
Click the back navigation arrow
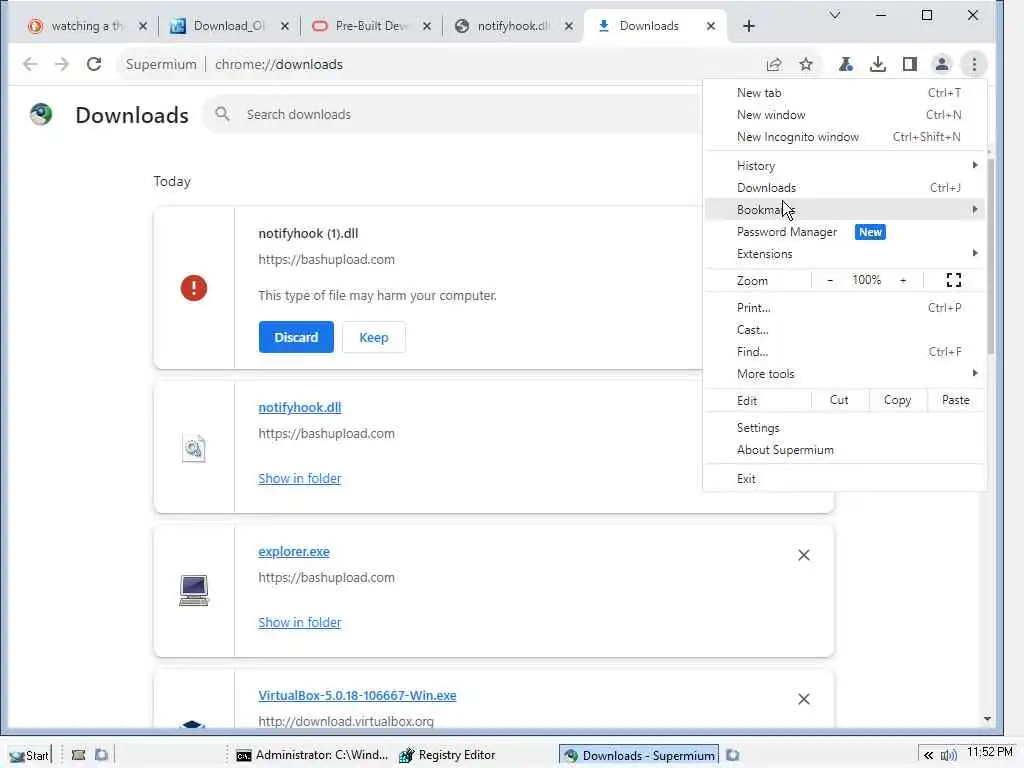[x=29, y=64]
